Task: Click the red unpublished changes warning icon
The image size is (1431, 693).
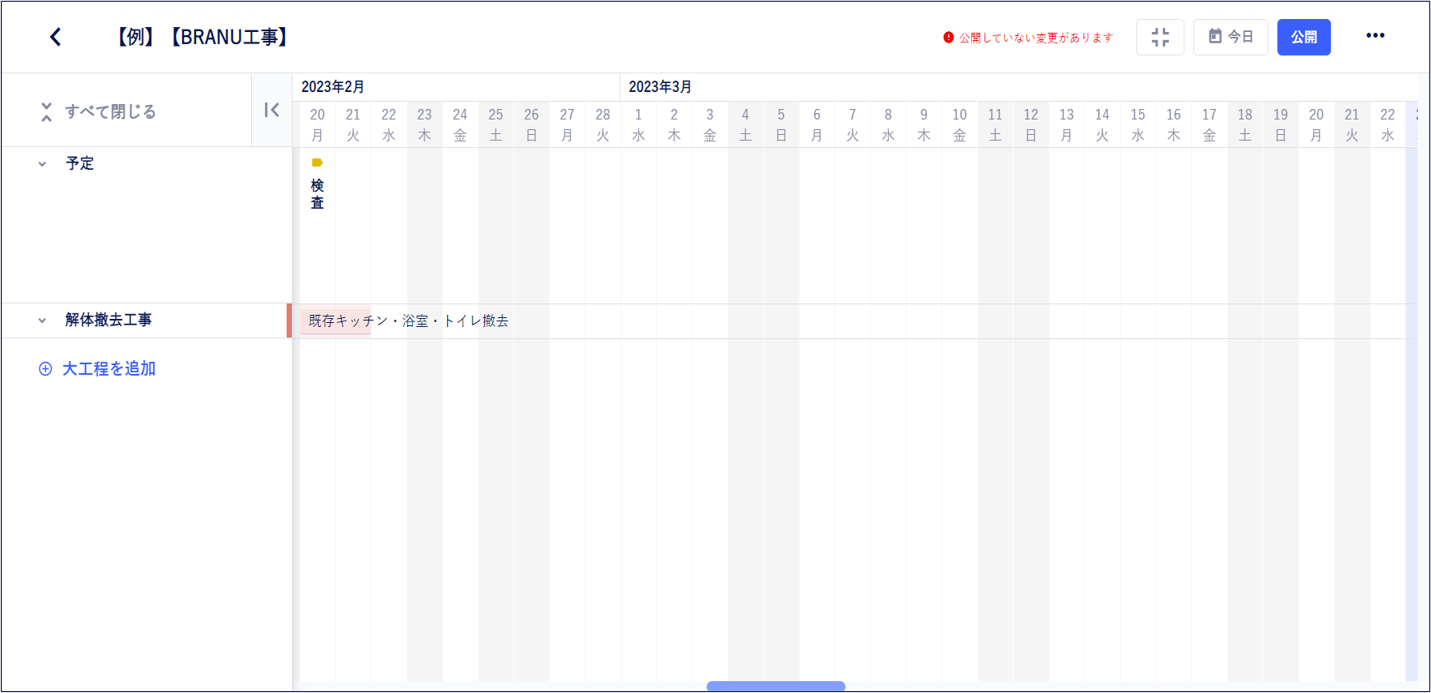Action: coord(948,37)
